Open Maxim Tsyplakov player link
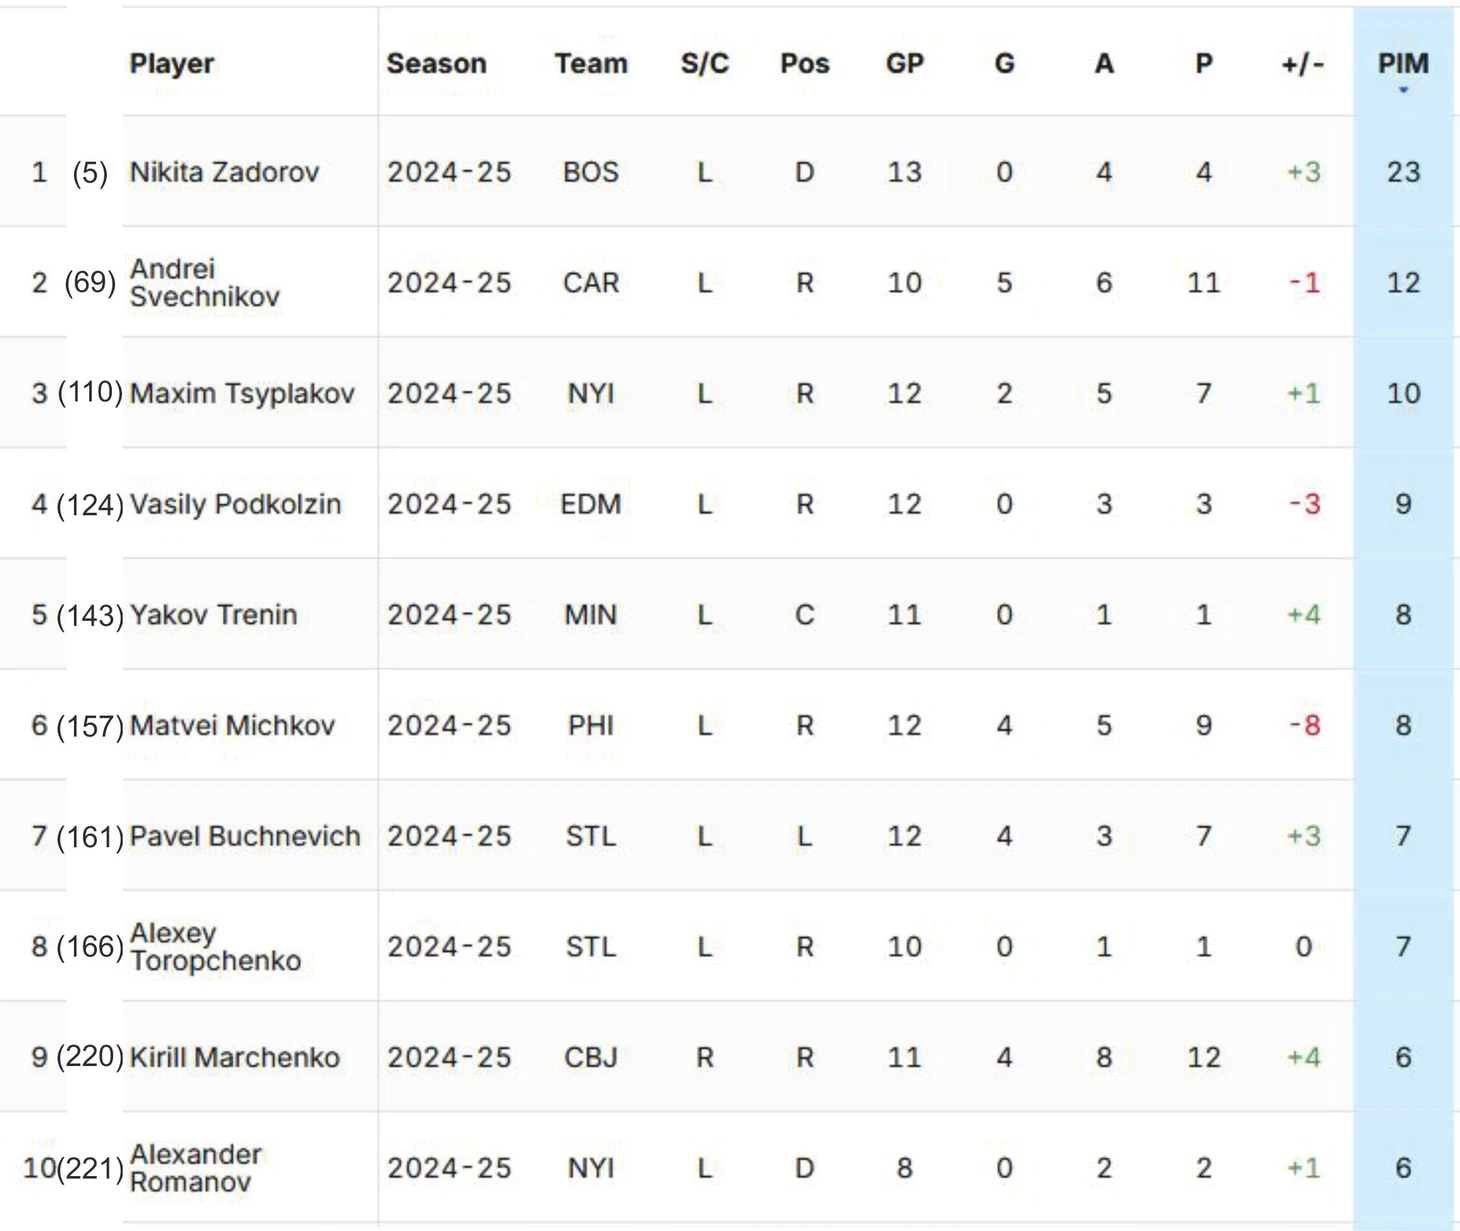Screen dimensions: 1460x1231 coord(242,393)
